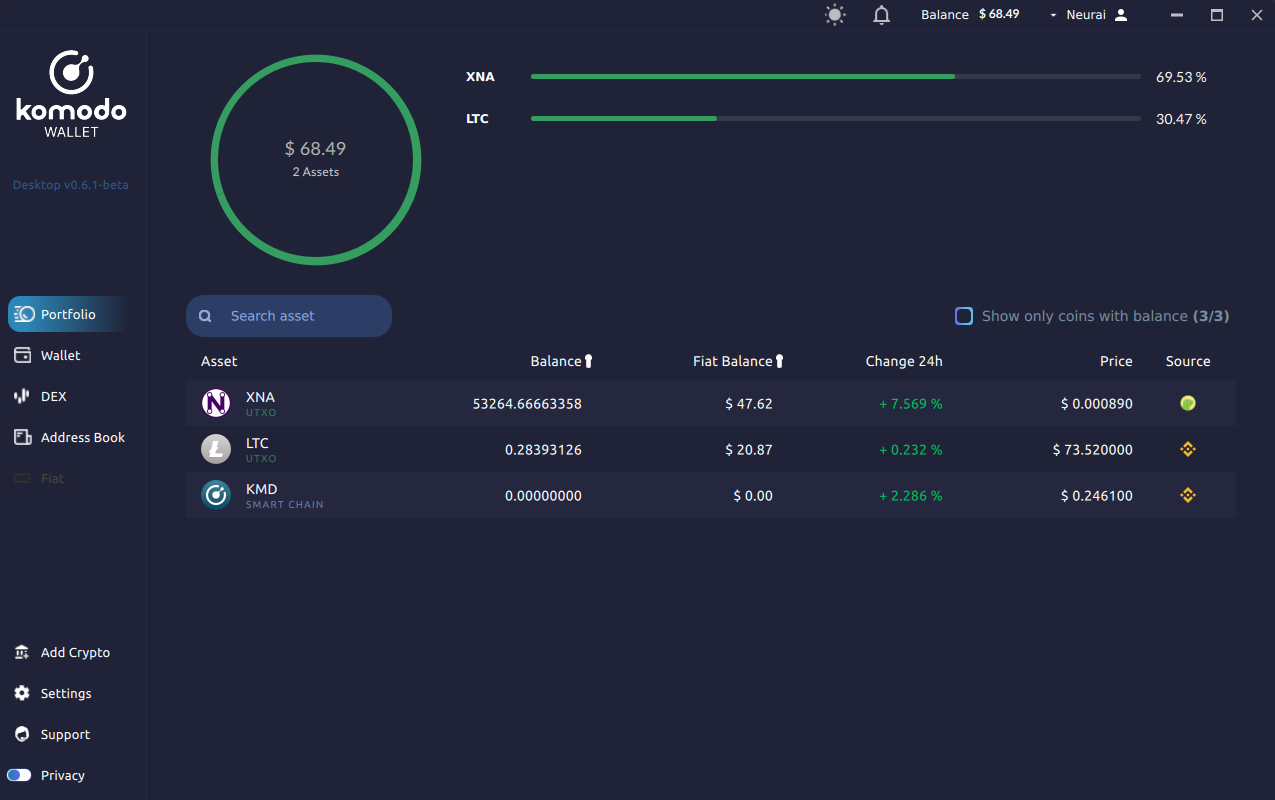Click the swap source icon on the LTC row
This screenshot has width=1275, height=800.
1187,449
